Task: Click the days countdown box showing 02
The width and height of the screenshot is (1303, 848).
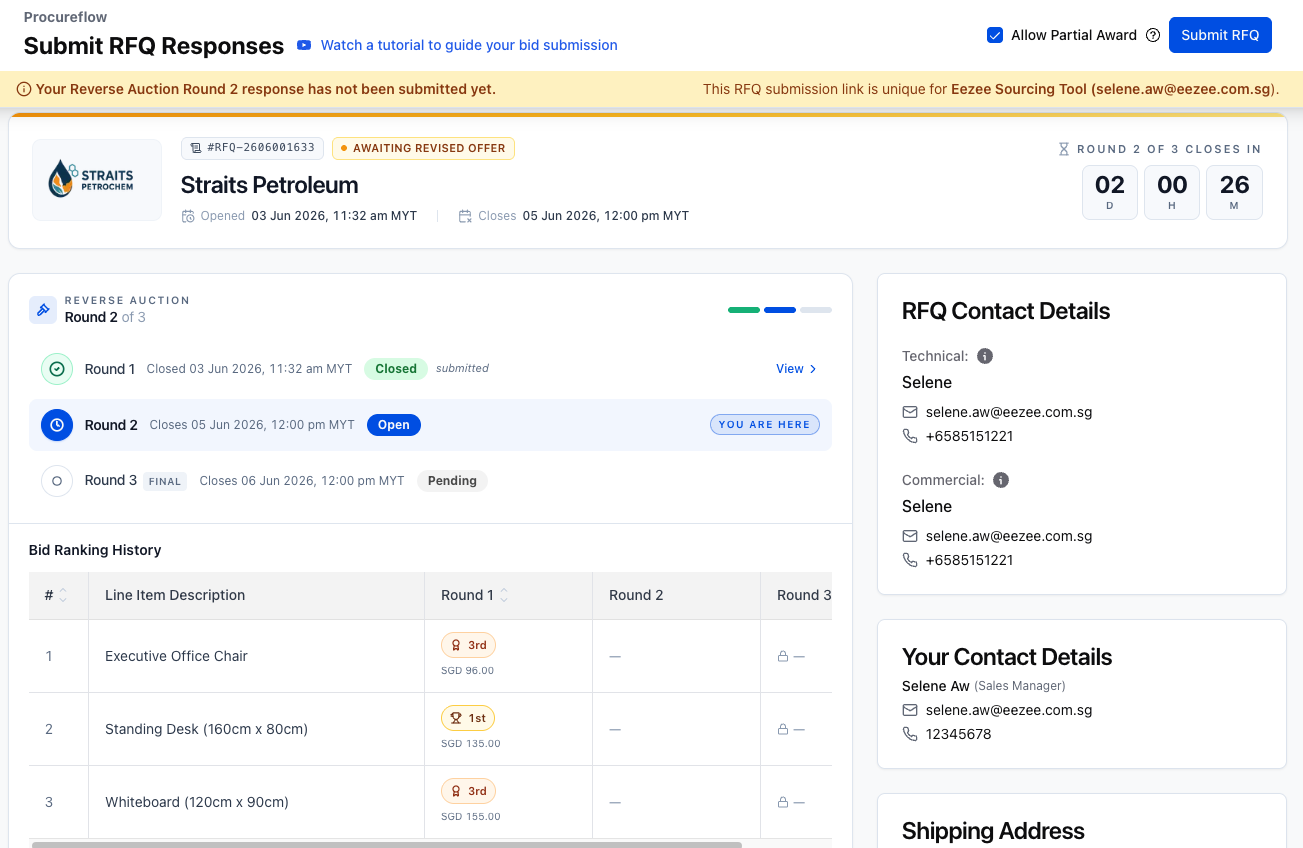Action: pos(1110,192)
